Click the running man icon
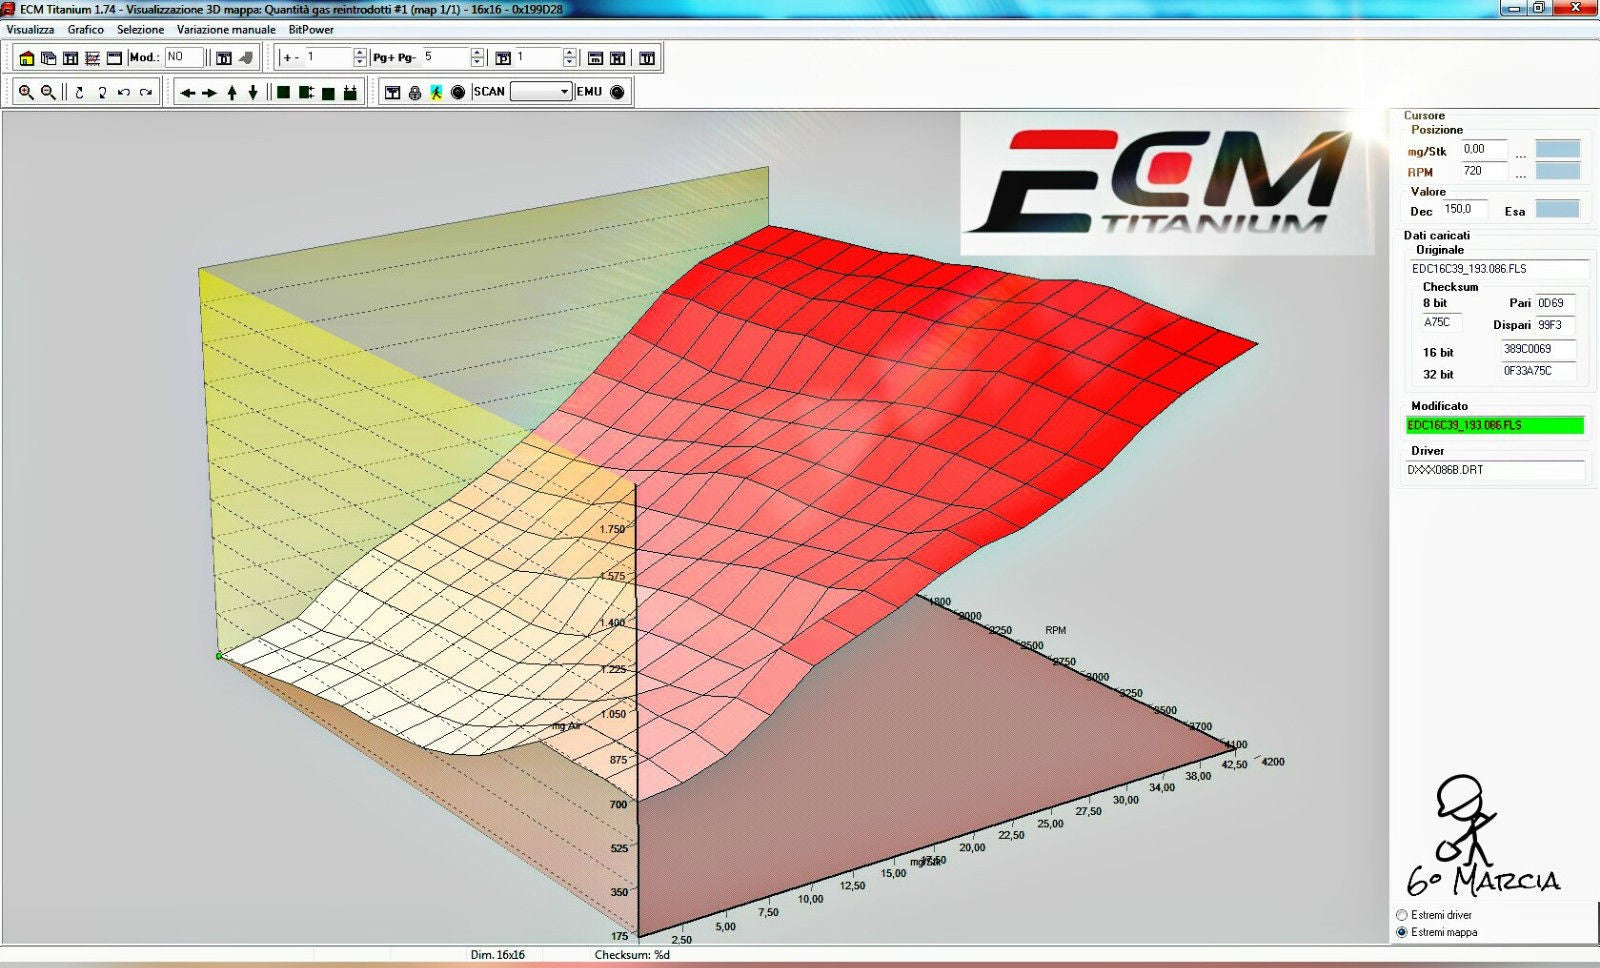The width and height of the screenshot is (1600, 968). click(x=436, y=92)
